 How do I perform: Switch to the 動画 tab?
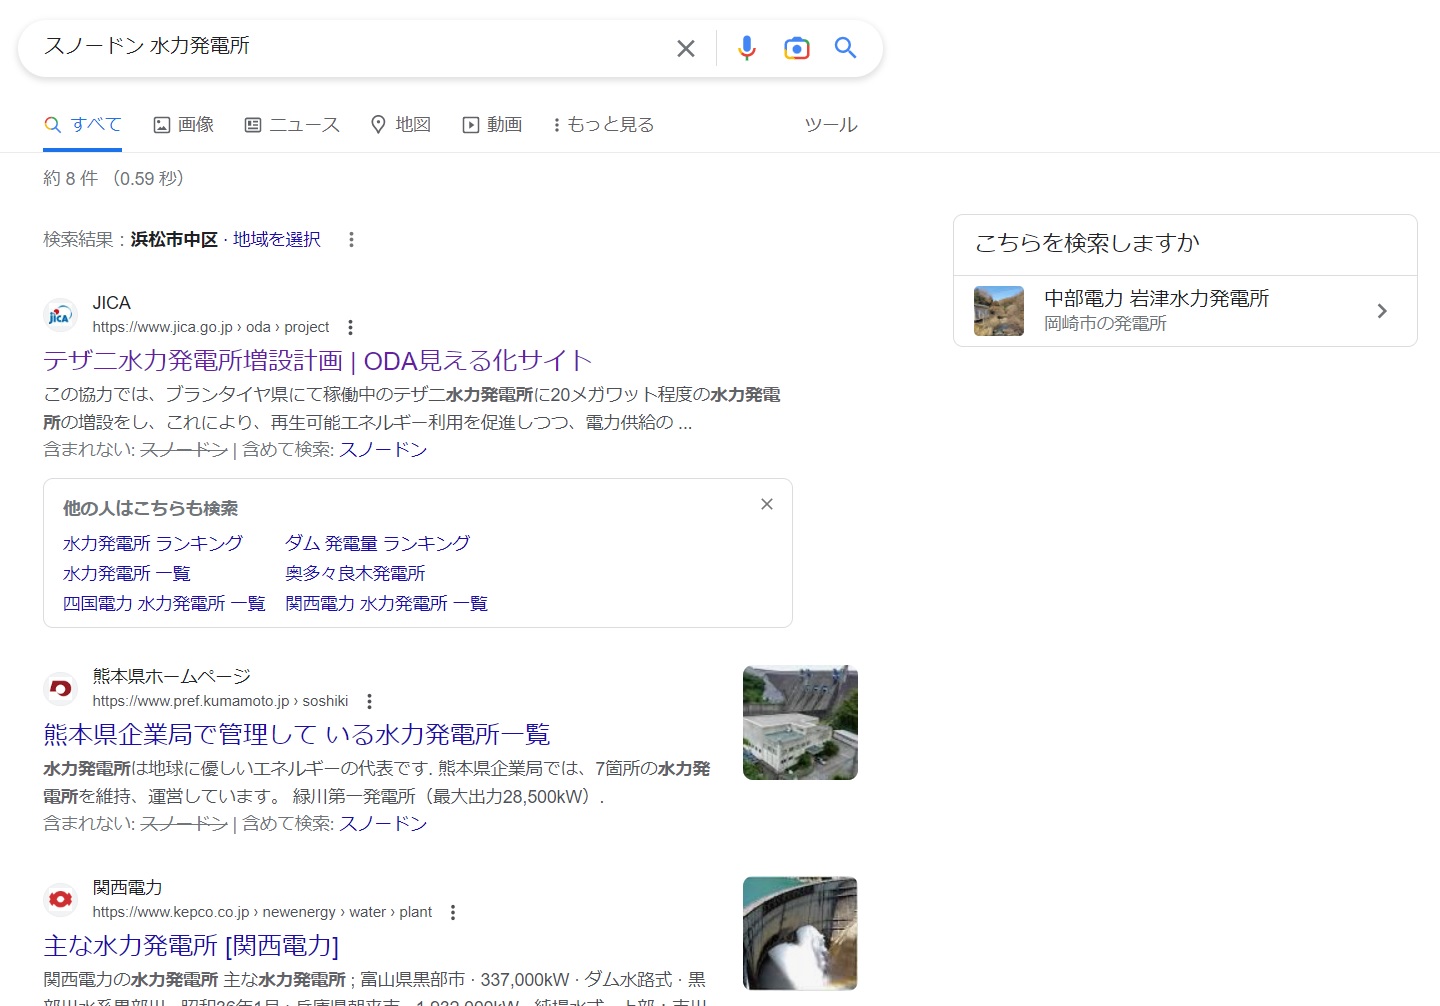[492, 125]
